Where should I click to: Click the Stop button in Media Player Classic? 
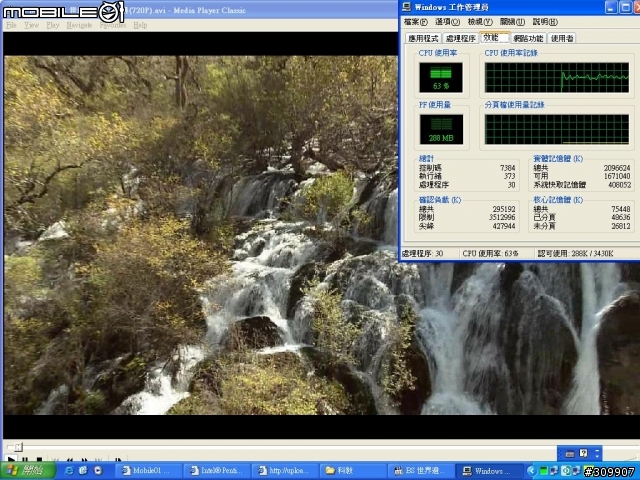[39, 460]
